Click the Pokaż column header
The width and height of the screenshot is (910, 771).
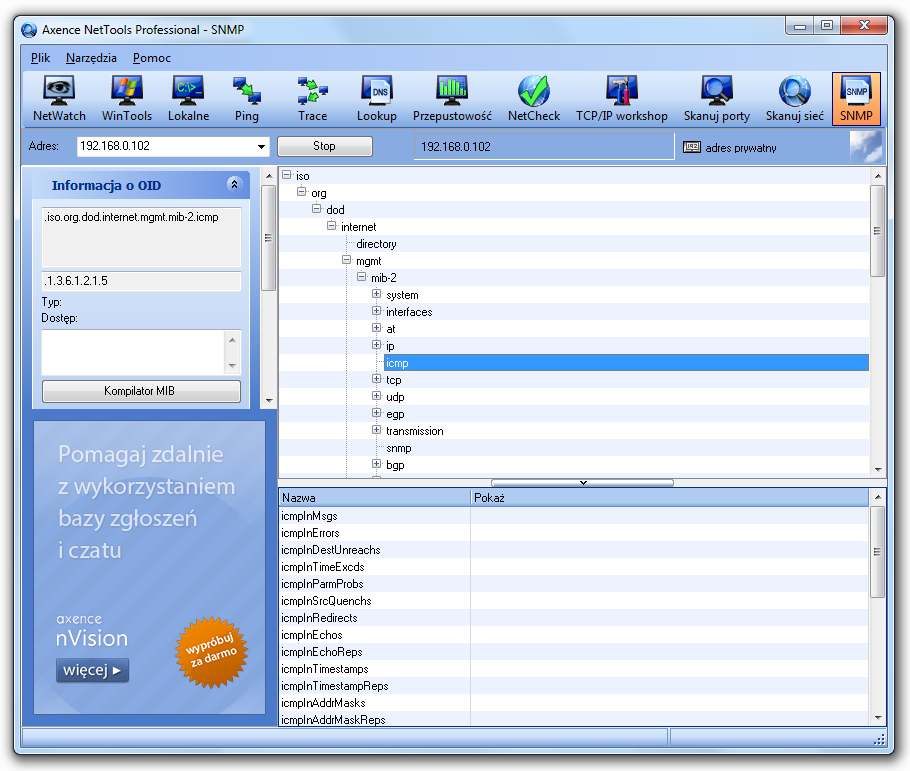coord(669,498)
